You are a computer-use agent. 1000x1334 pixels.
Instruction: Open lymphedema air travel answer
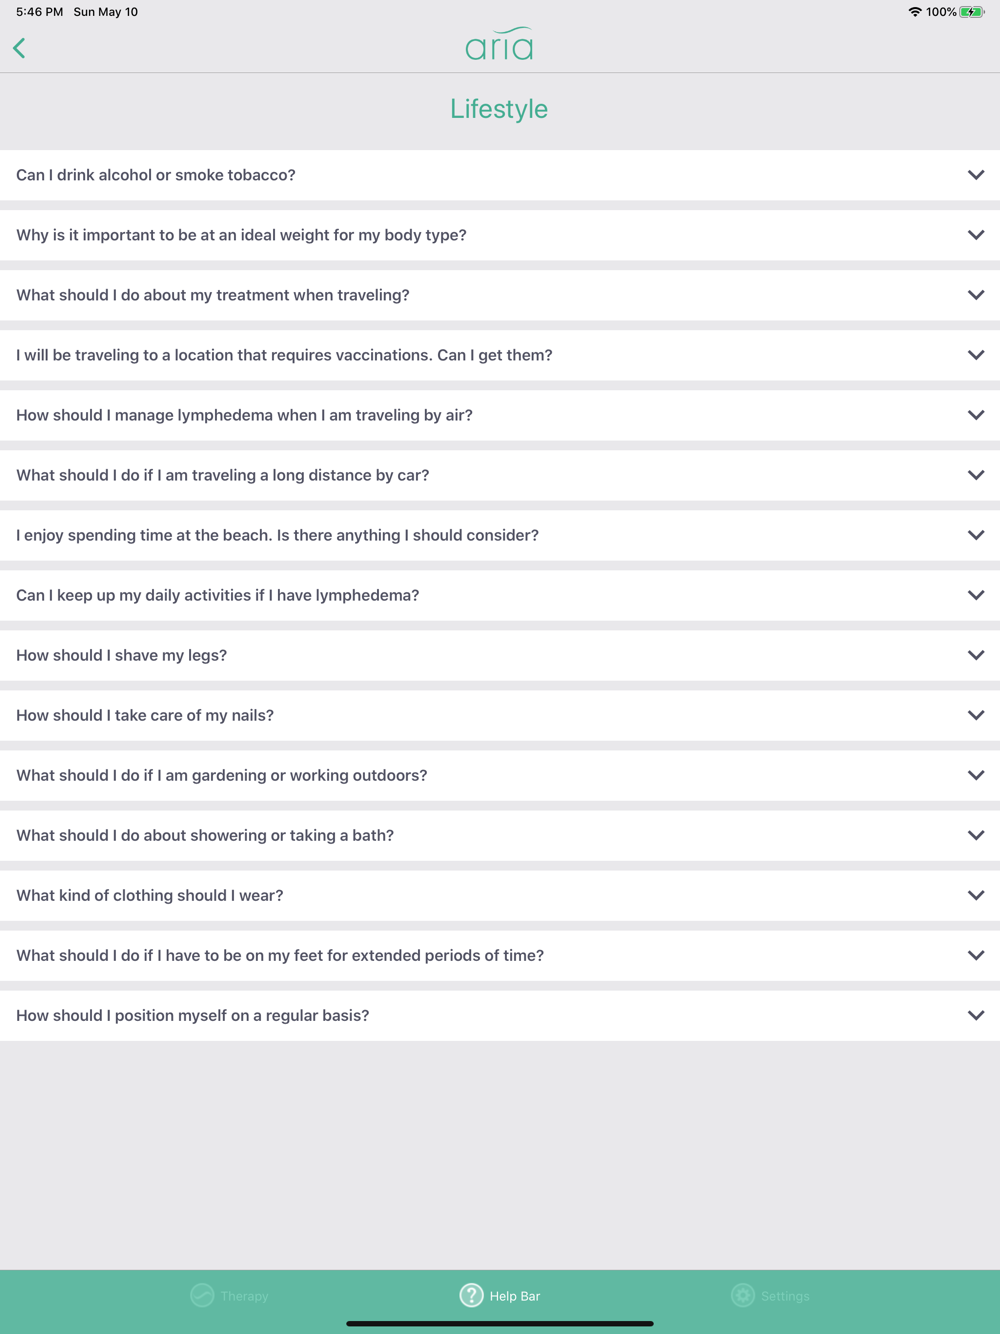click(x=499, y=415)
